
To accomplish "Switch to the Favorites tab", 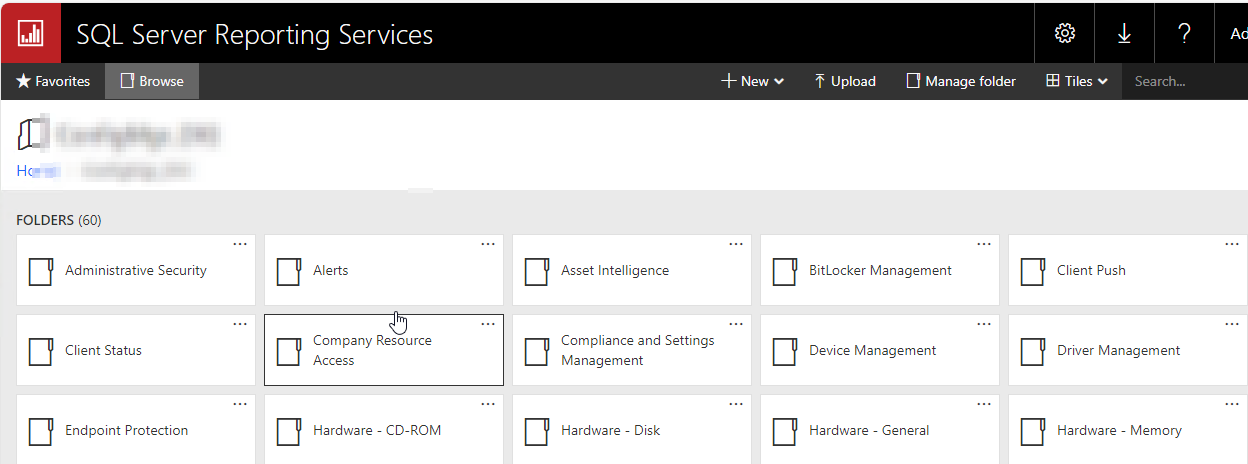I will pyautogui.click(x=53, y=81).
